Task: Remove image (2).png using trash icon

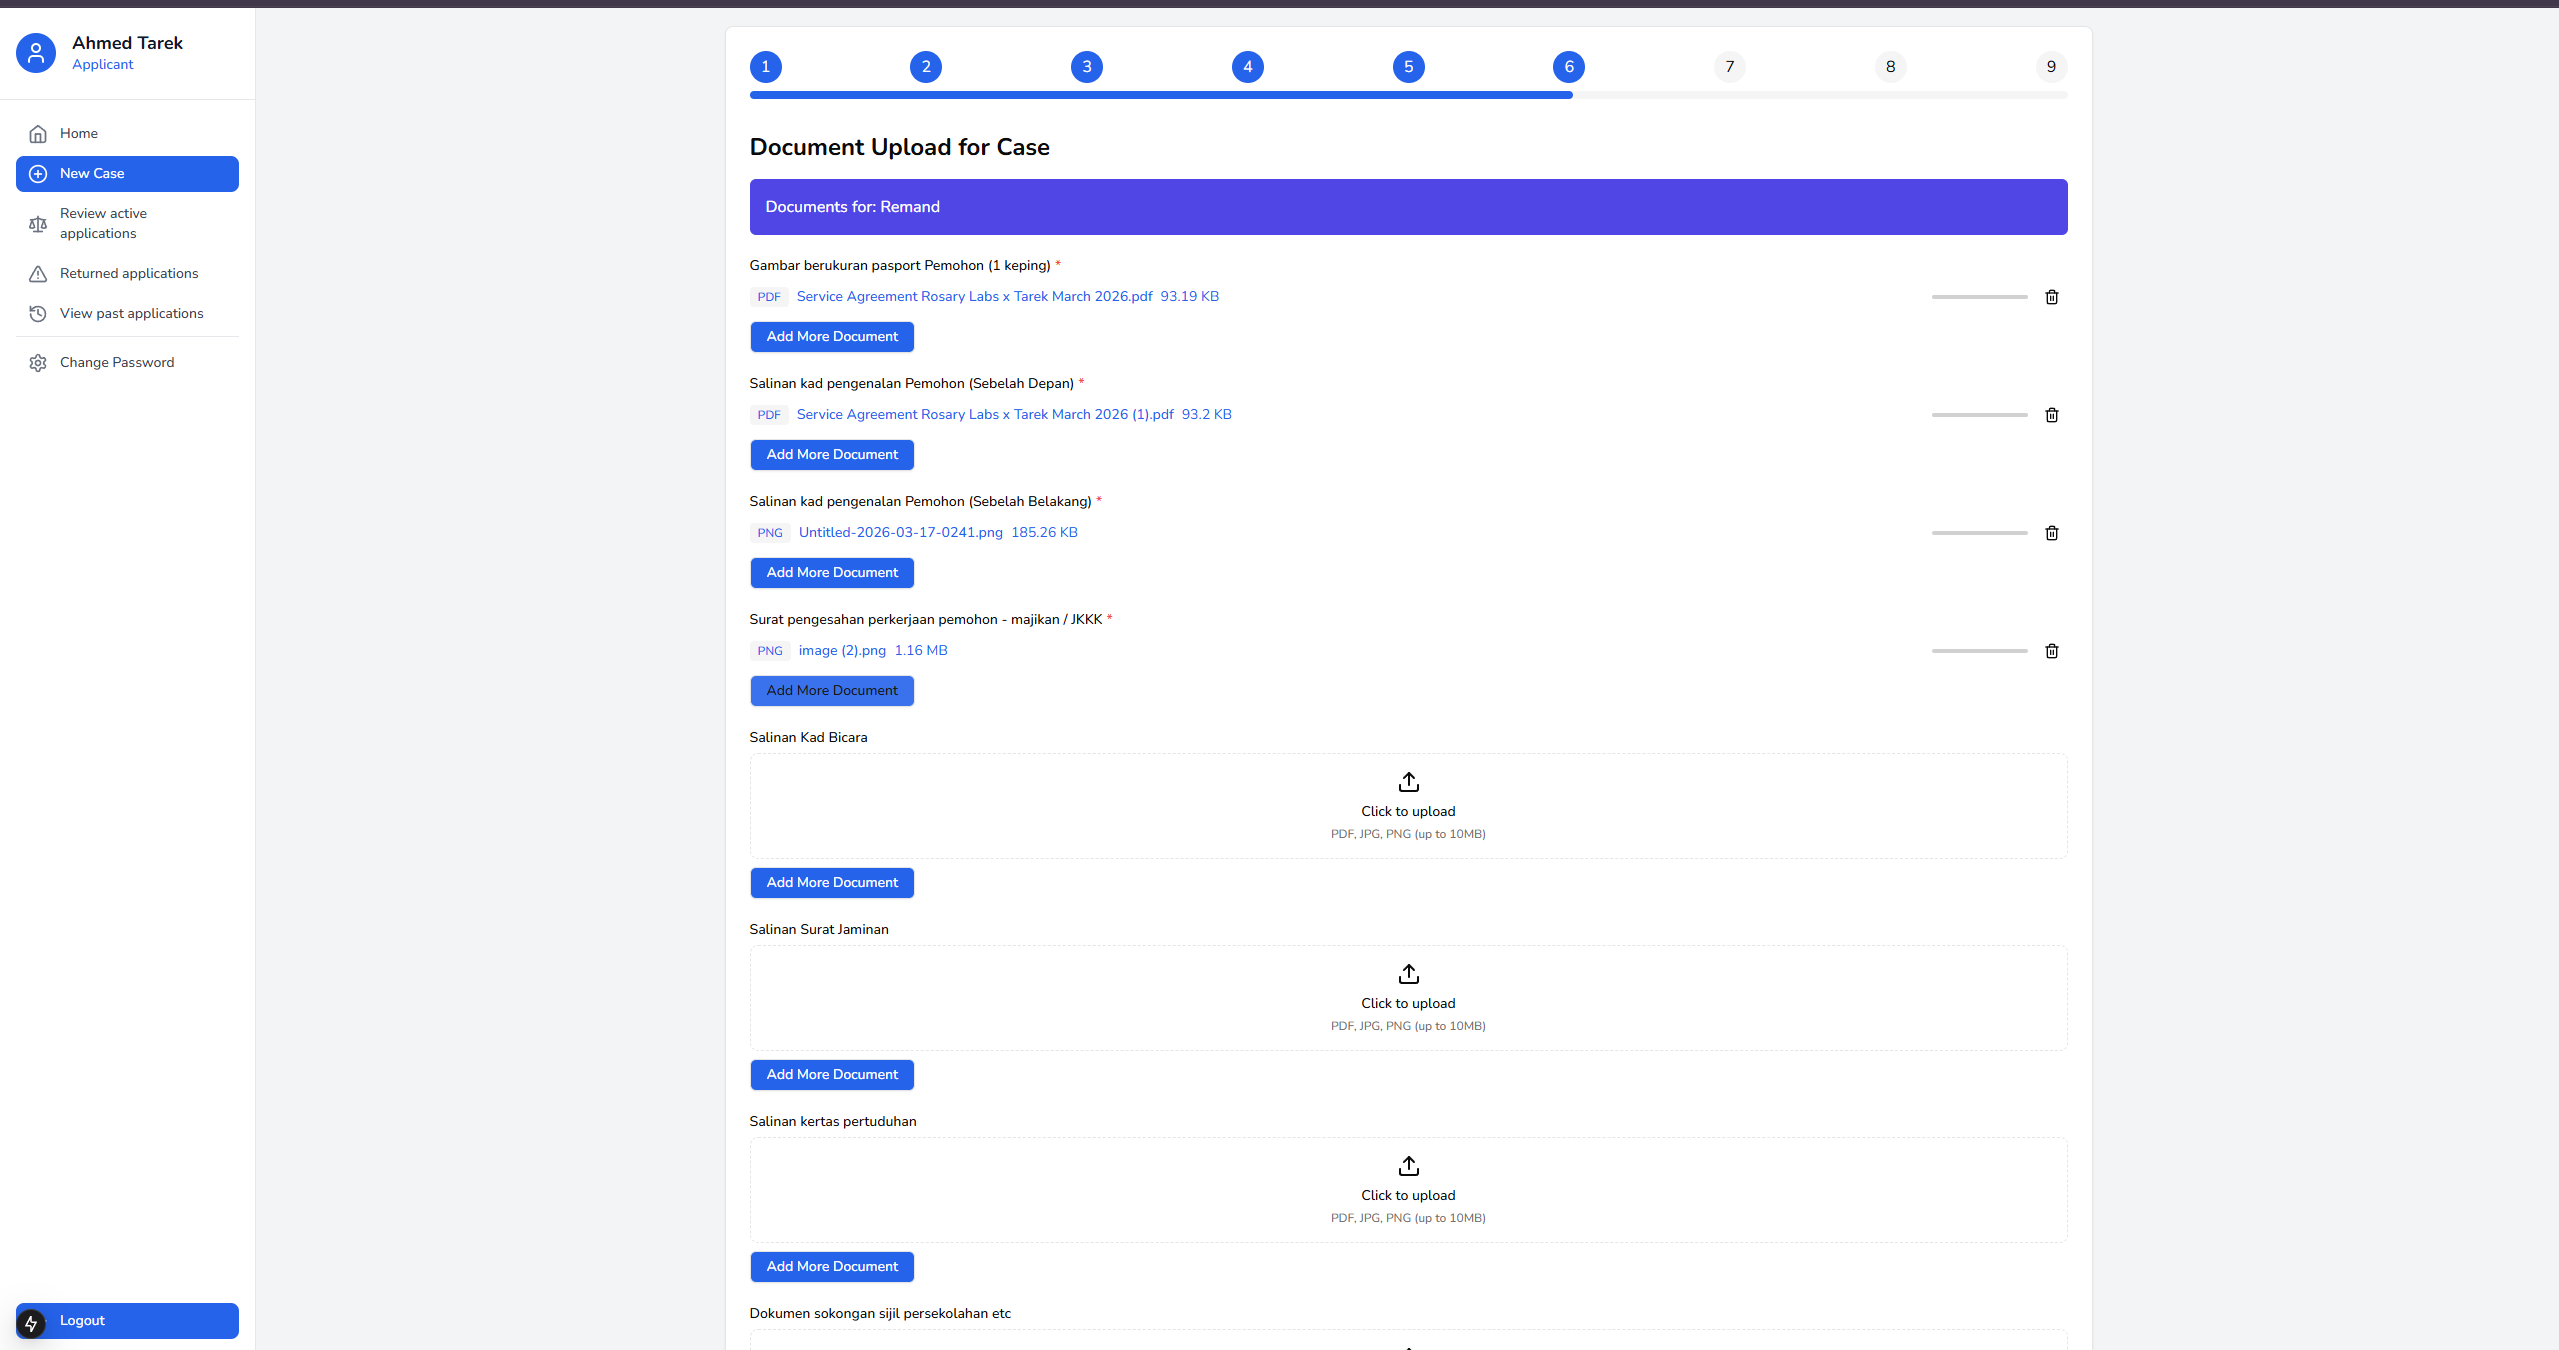Action: click(x=2051, y=651)
